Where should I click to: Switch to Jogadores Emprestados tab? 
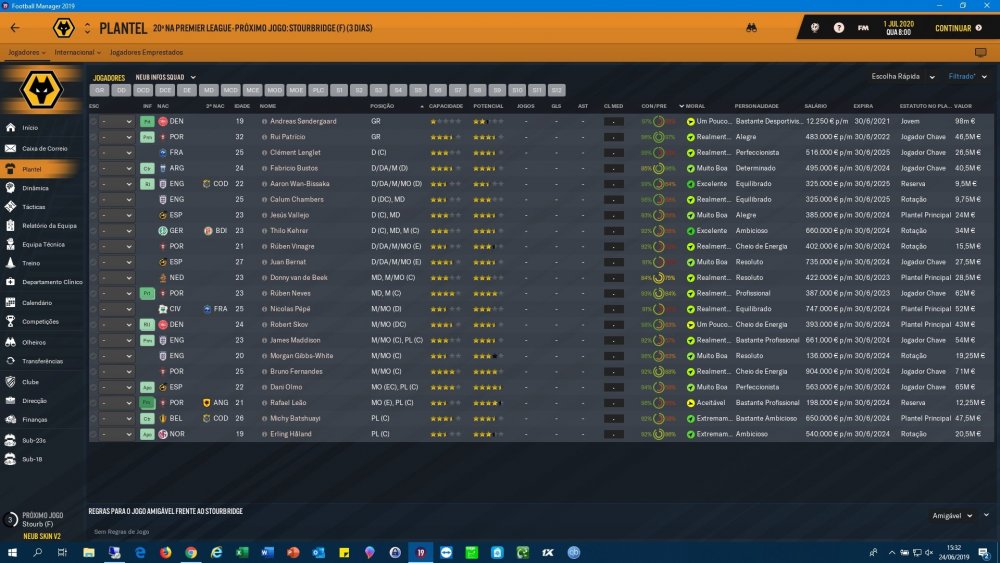coord(146,52)
